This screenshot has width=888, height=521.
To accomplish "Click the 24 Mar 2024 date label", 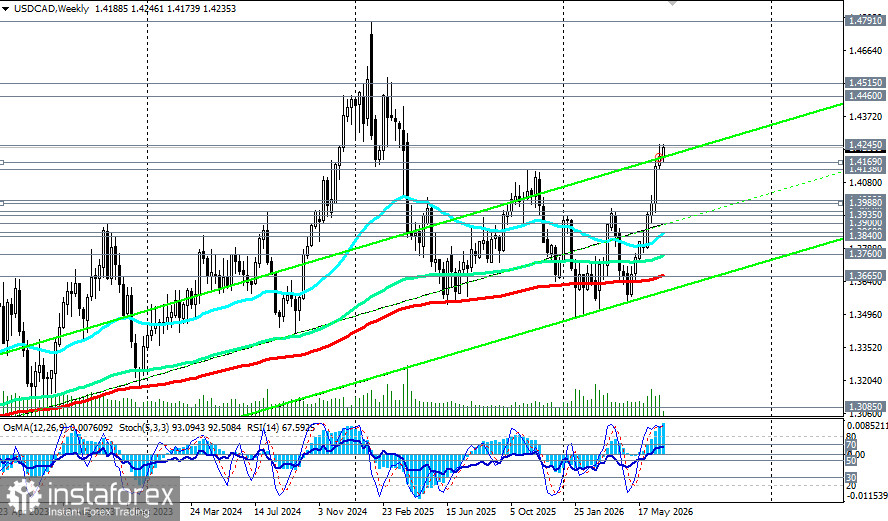I will coord(216,511).
